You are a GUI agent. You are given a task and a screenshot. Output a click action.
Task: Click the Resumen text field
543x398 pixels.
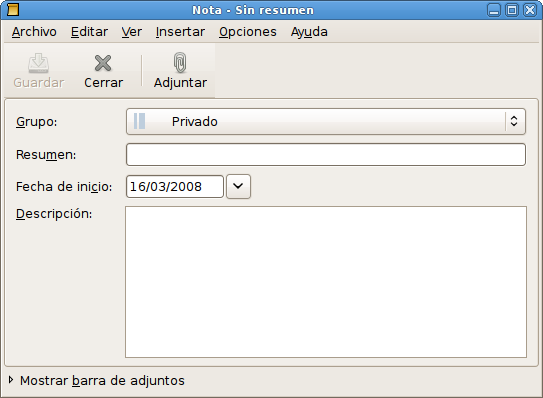326,154
